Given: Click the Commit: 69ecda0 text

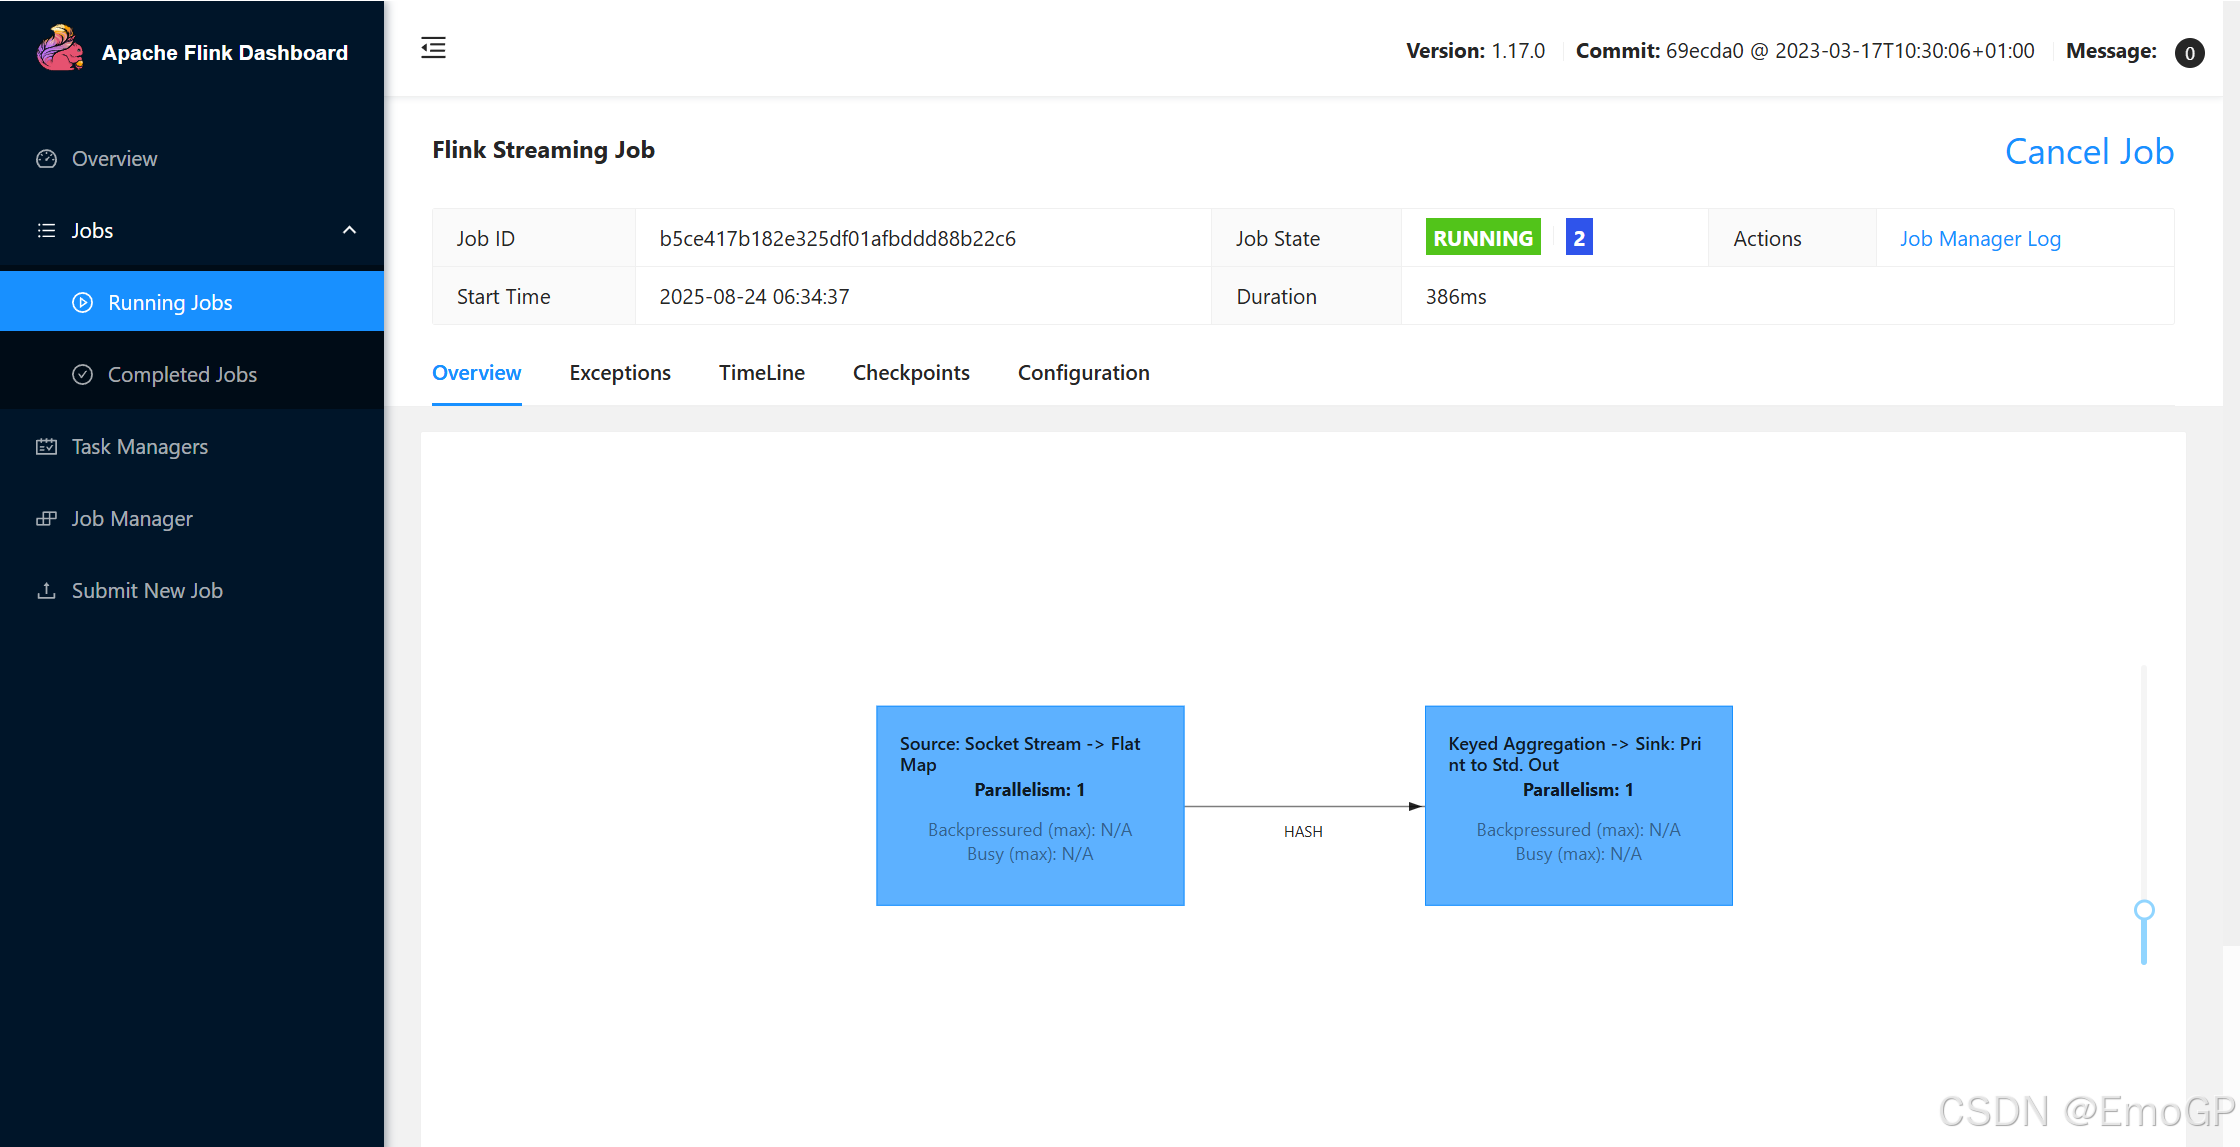Looking at the screenshot, I should click(1805, 51).
